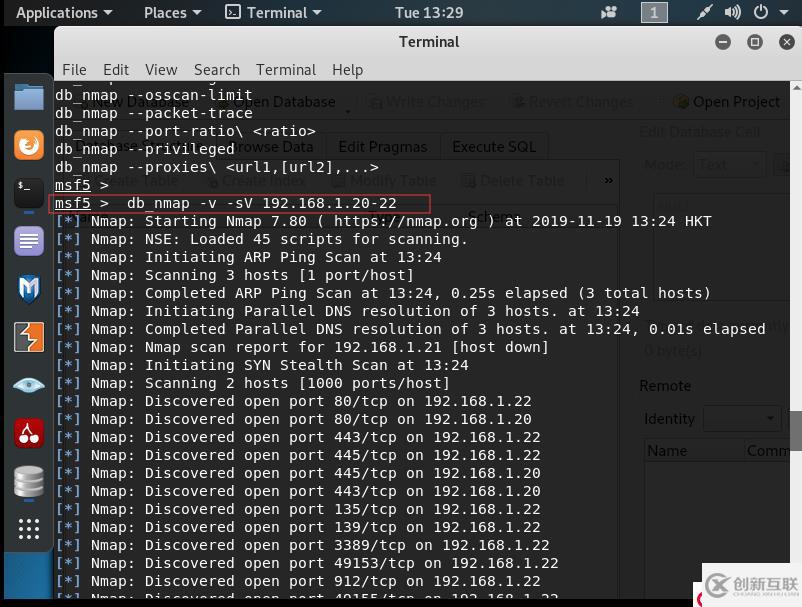The width and height of the screenshot is (802, 607).
Task: Open the File menu
Action: [74, 70]
